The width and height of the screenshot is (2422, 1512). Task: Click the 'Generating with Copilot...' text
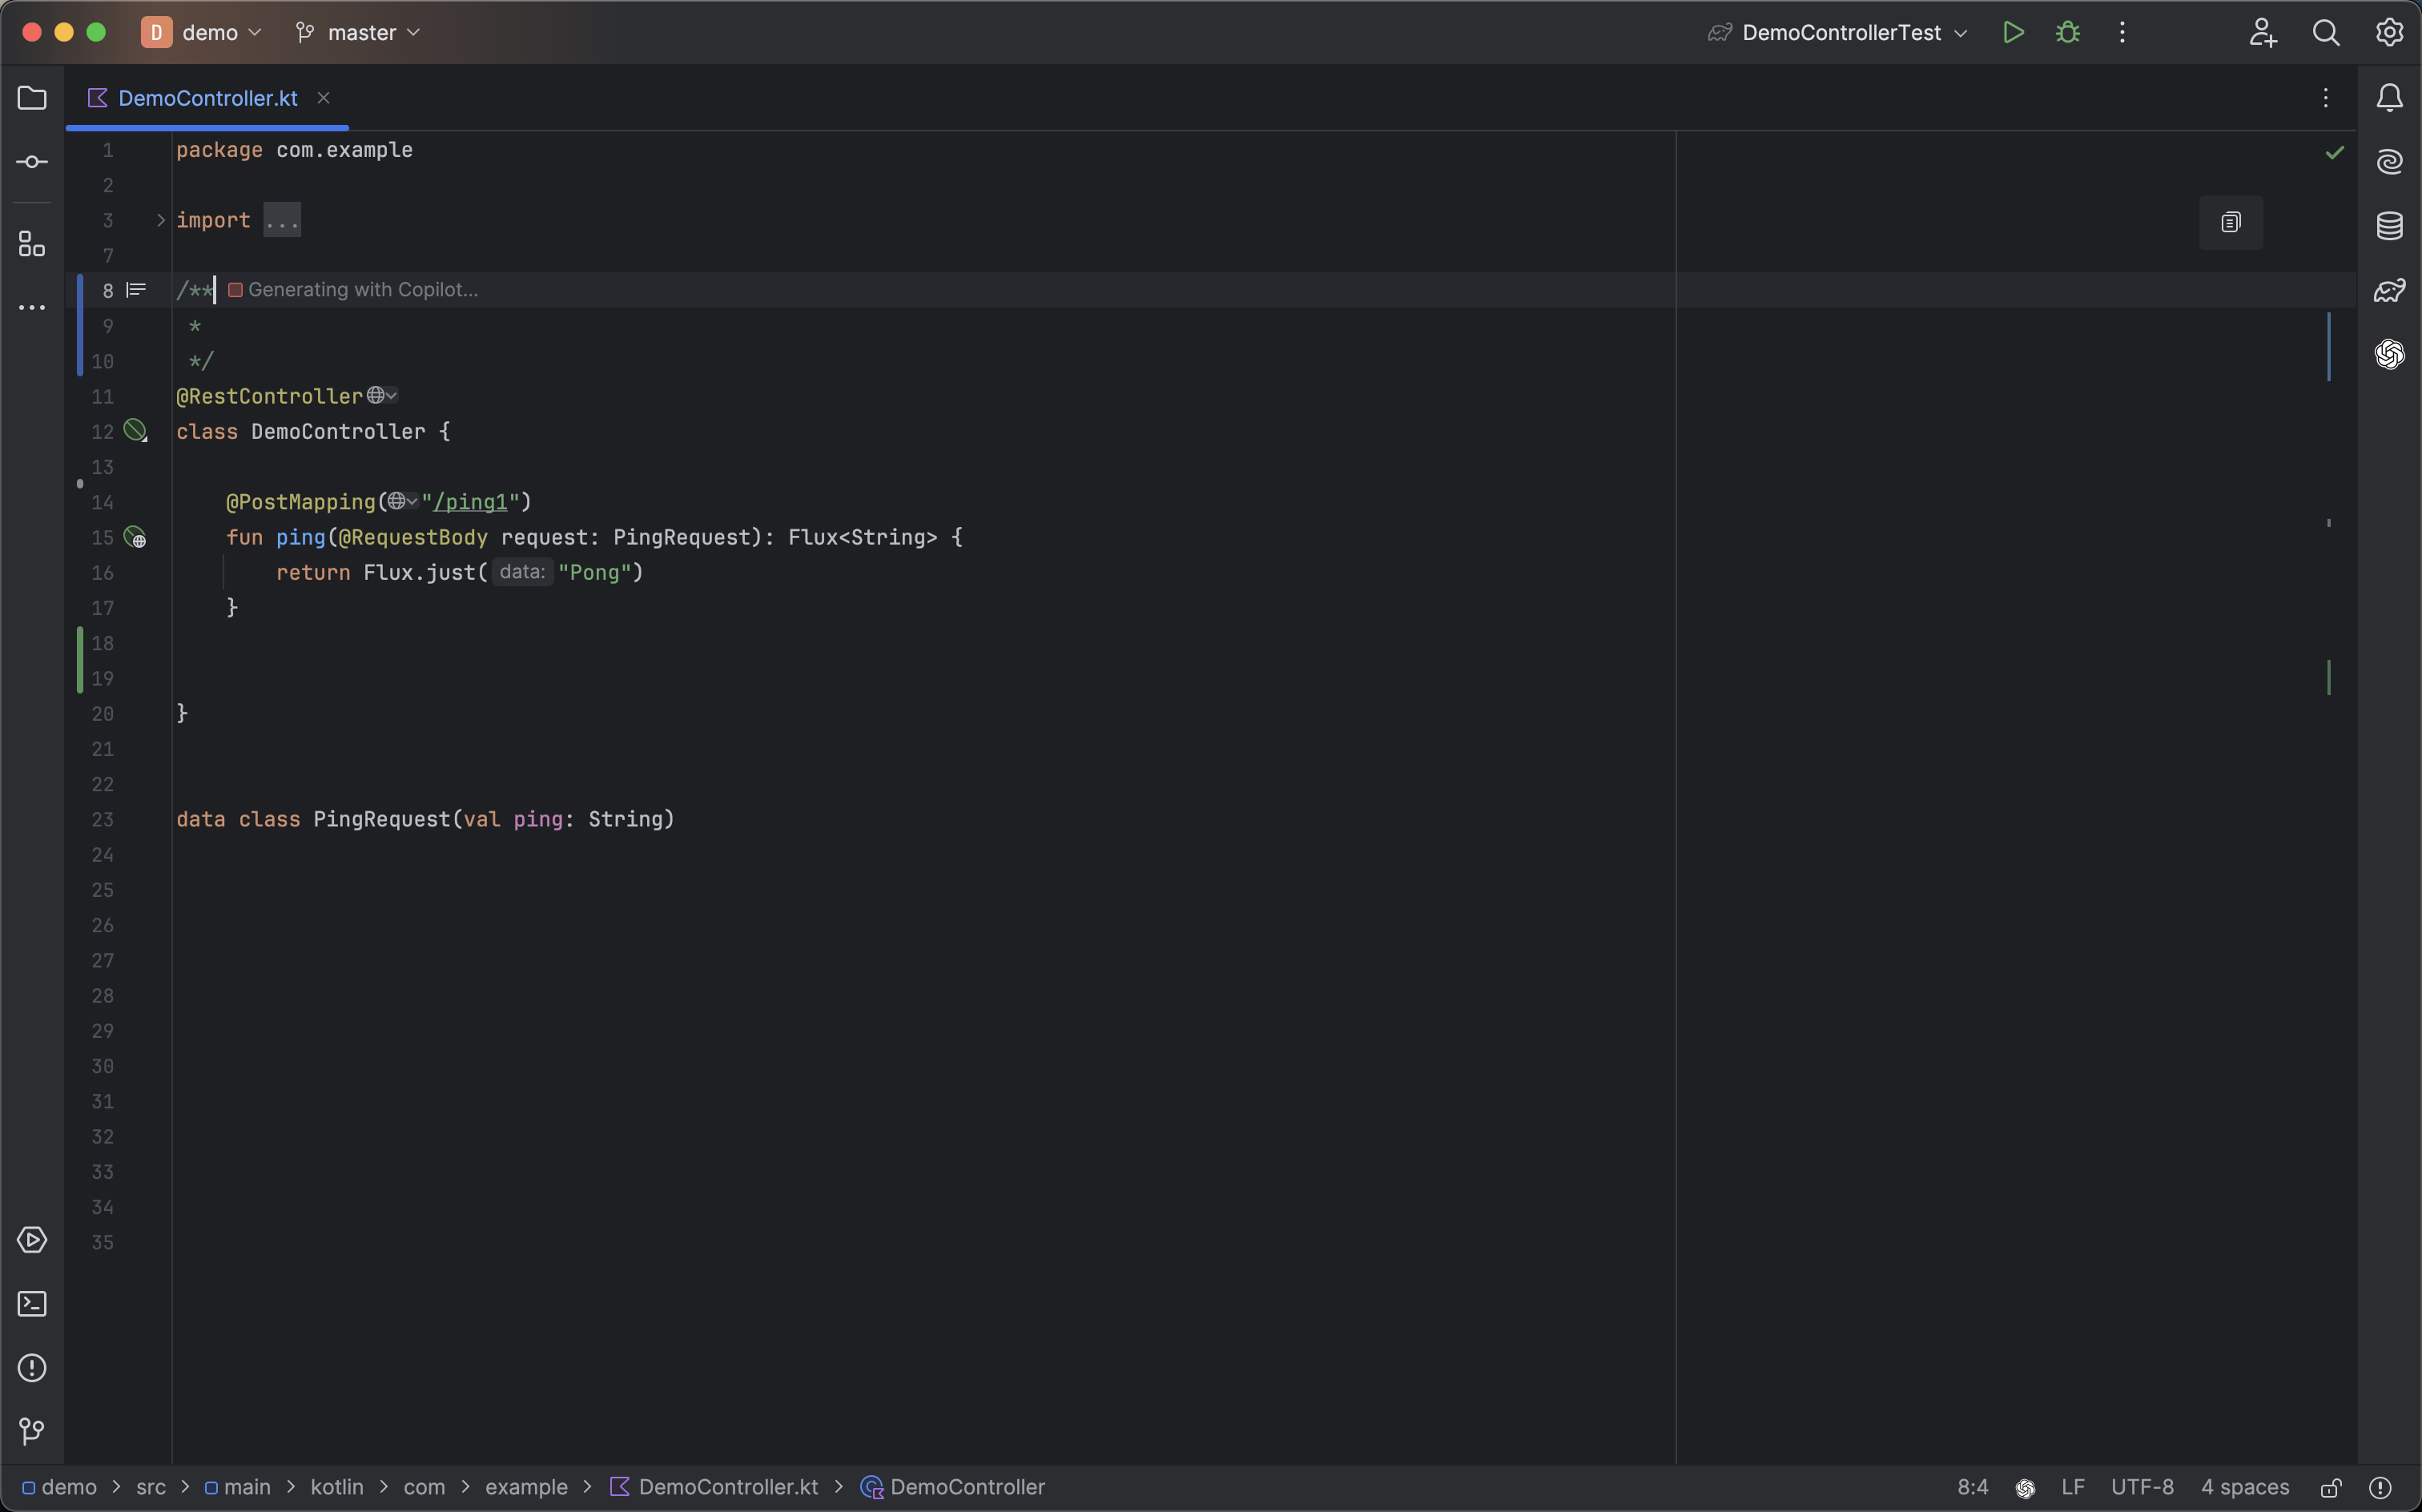tap(363, 290)
